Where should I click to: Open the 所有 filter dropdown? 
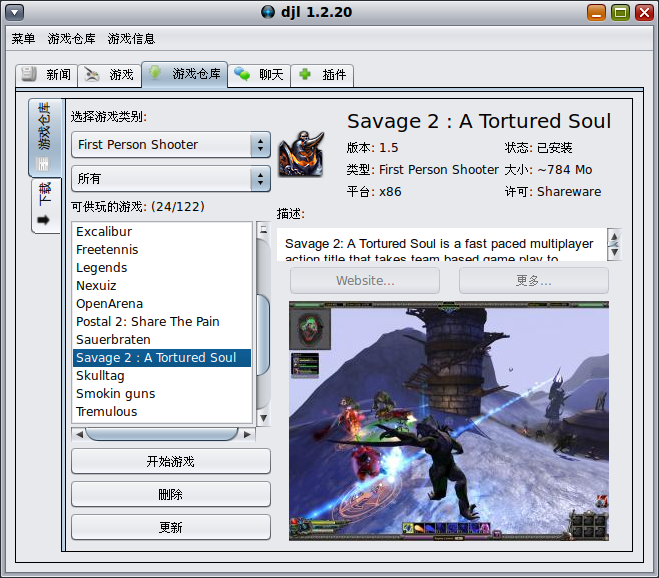tap(171, 179)
